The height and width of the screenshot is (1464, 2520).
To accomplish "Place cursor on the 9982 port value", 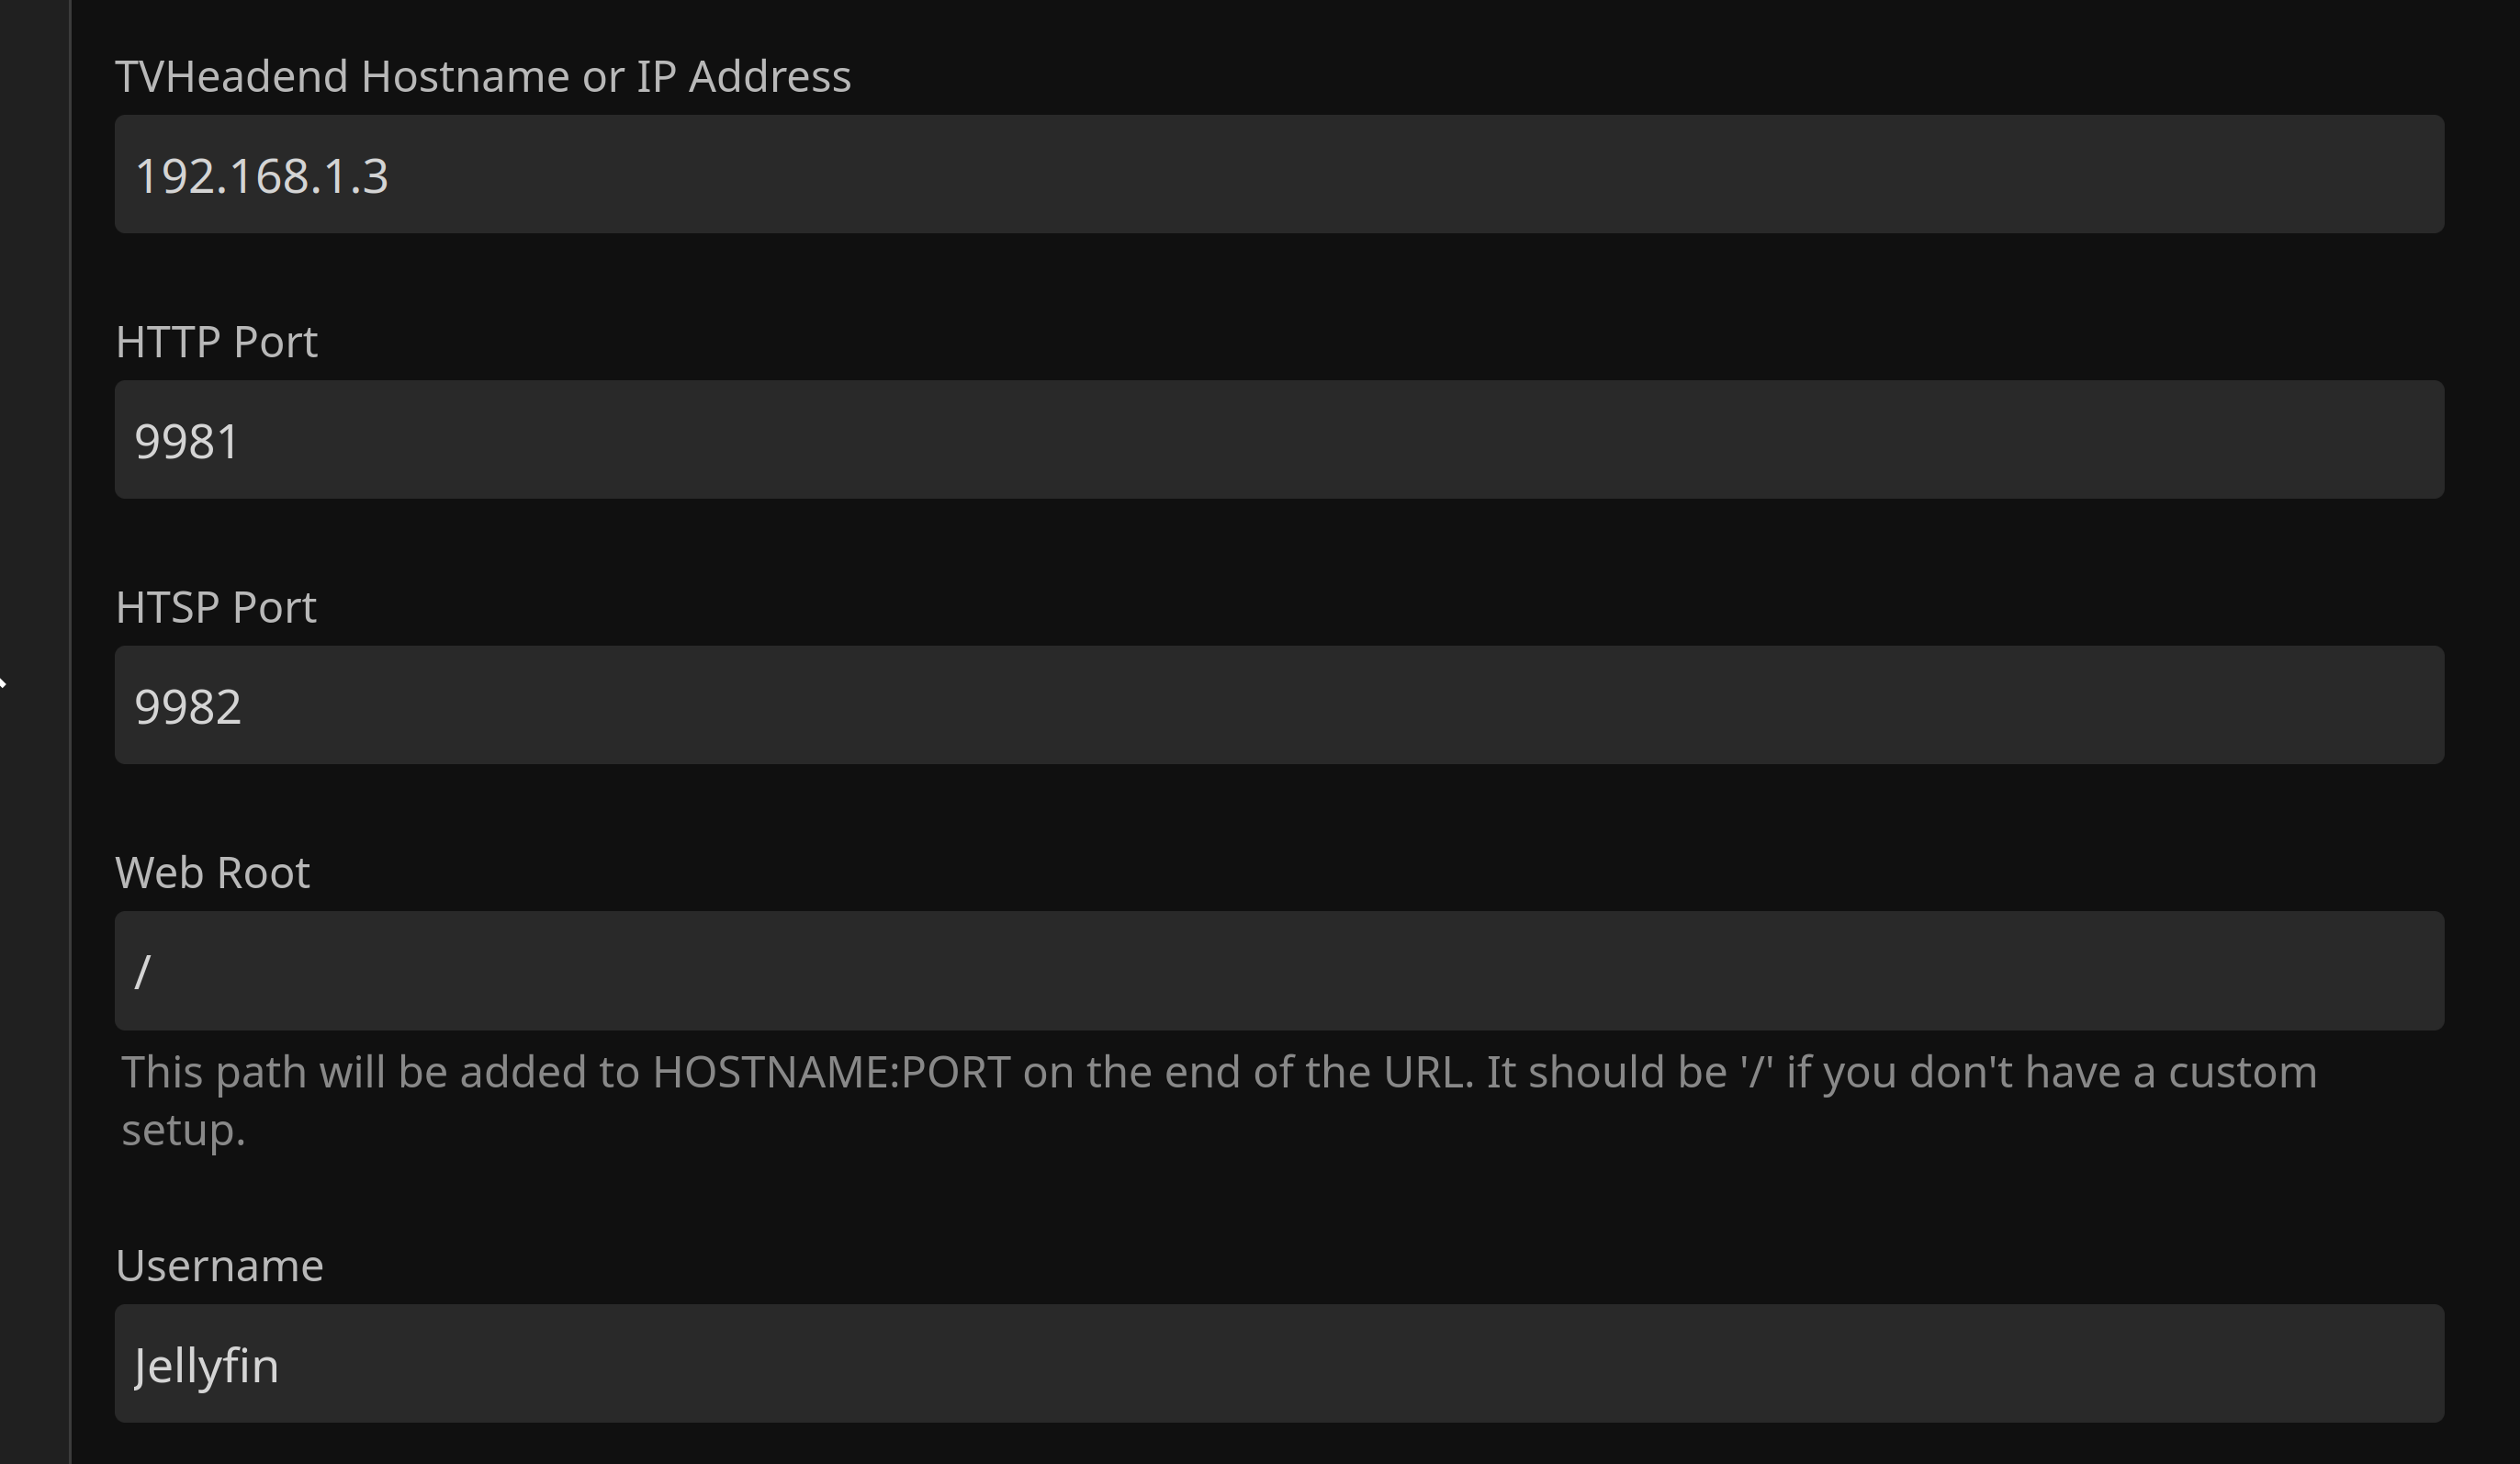I will [188, 707].
